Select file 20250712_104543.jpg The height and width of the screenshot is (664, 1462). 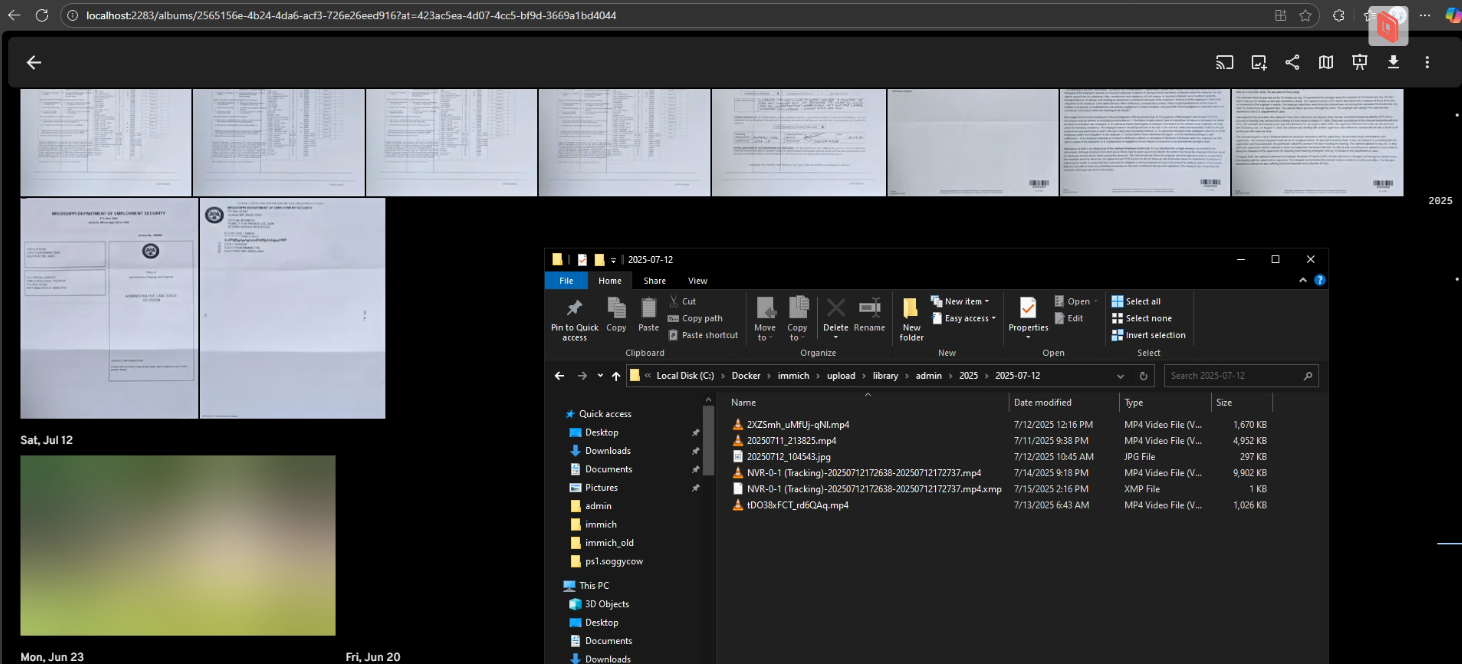click(788, 457)
